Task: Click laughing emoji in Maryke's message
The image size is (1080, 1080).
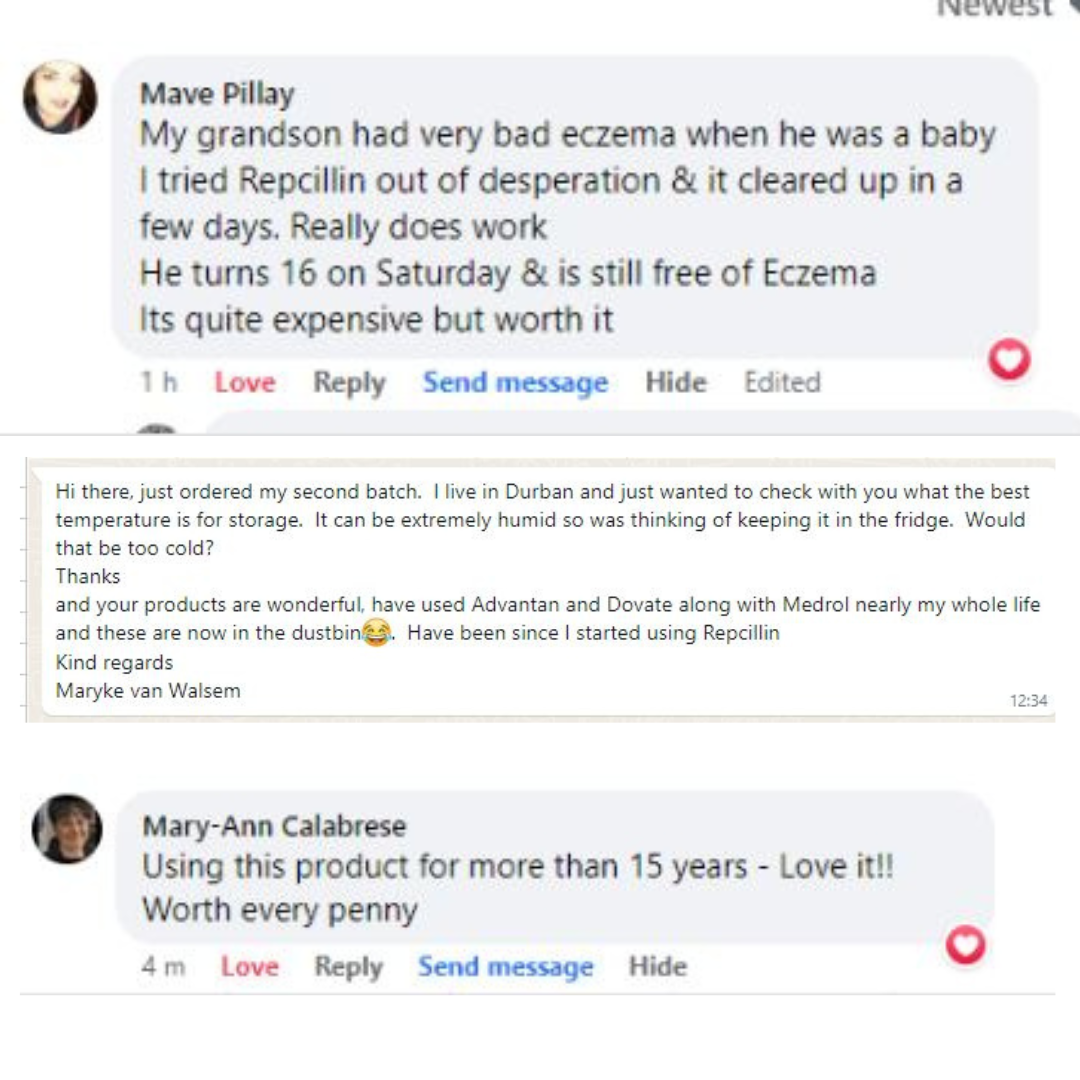Action: [x=376, y=633]
